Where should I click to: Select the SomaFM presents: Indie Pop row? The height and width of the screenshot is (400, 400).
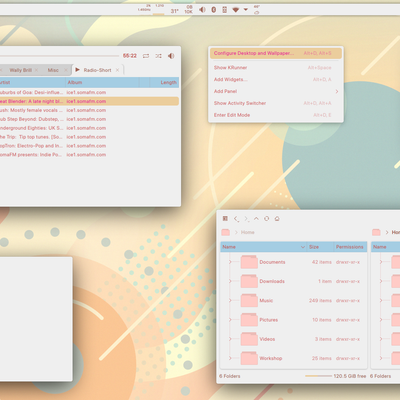click(x=89, y=155)
